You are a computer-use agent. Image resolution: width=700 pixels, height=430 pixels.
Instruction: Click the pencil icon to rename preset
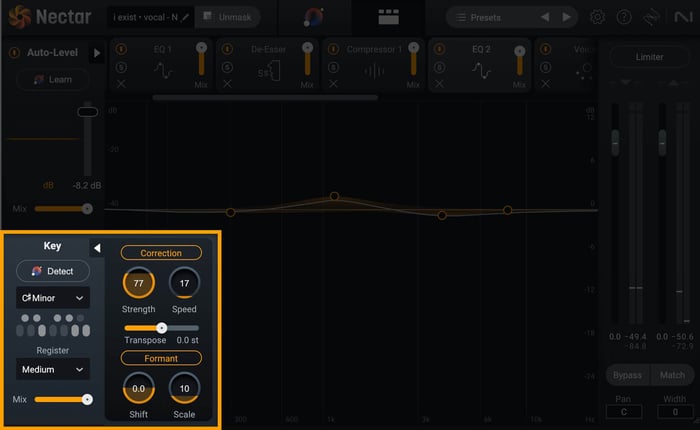pyautogui.click(x=185, y=17)
